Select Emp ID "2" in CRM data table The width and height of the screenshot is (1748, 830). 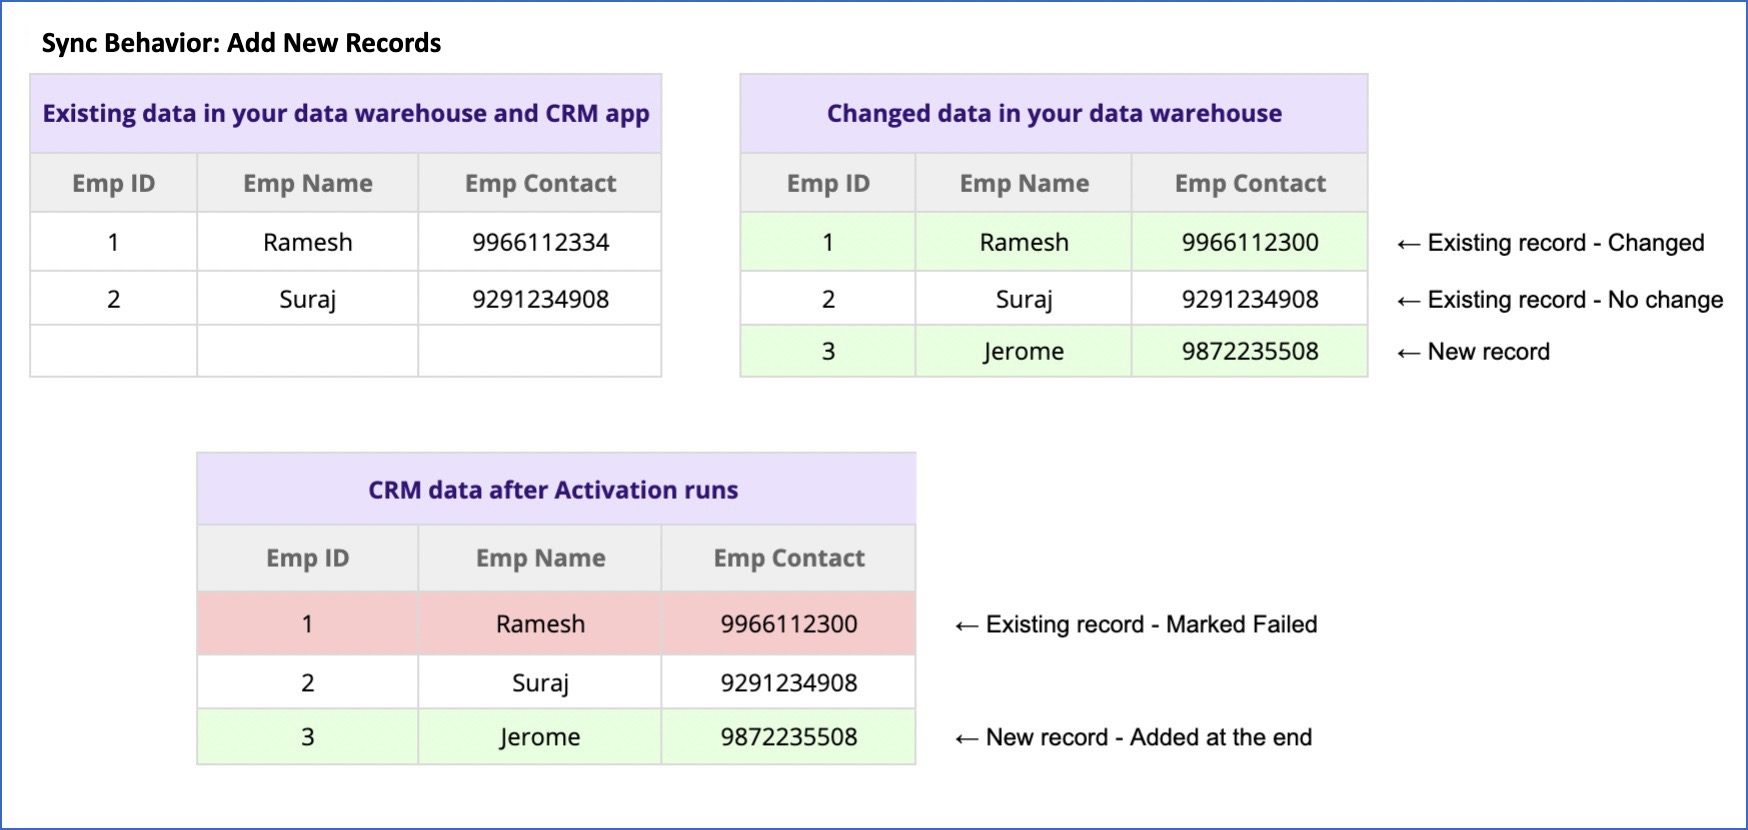click(308, 683)
